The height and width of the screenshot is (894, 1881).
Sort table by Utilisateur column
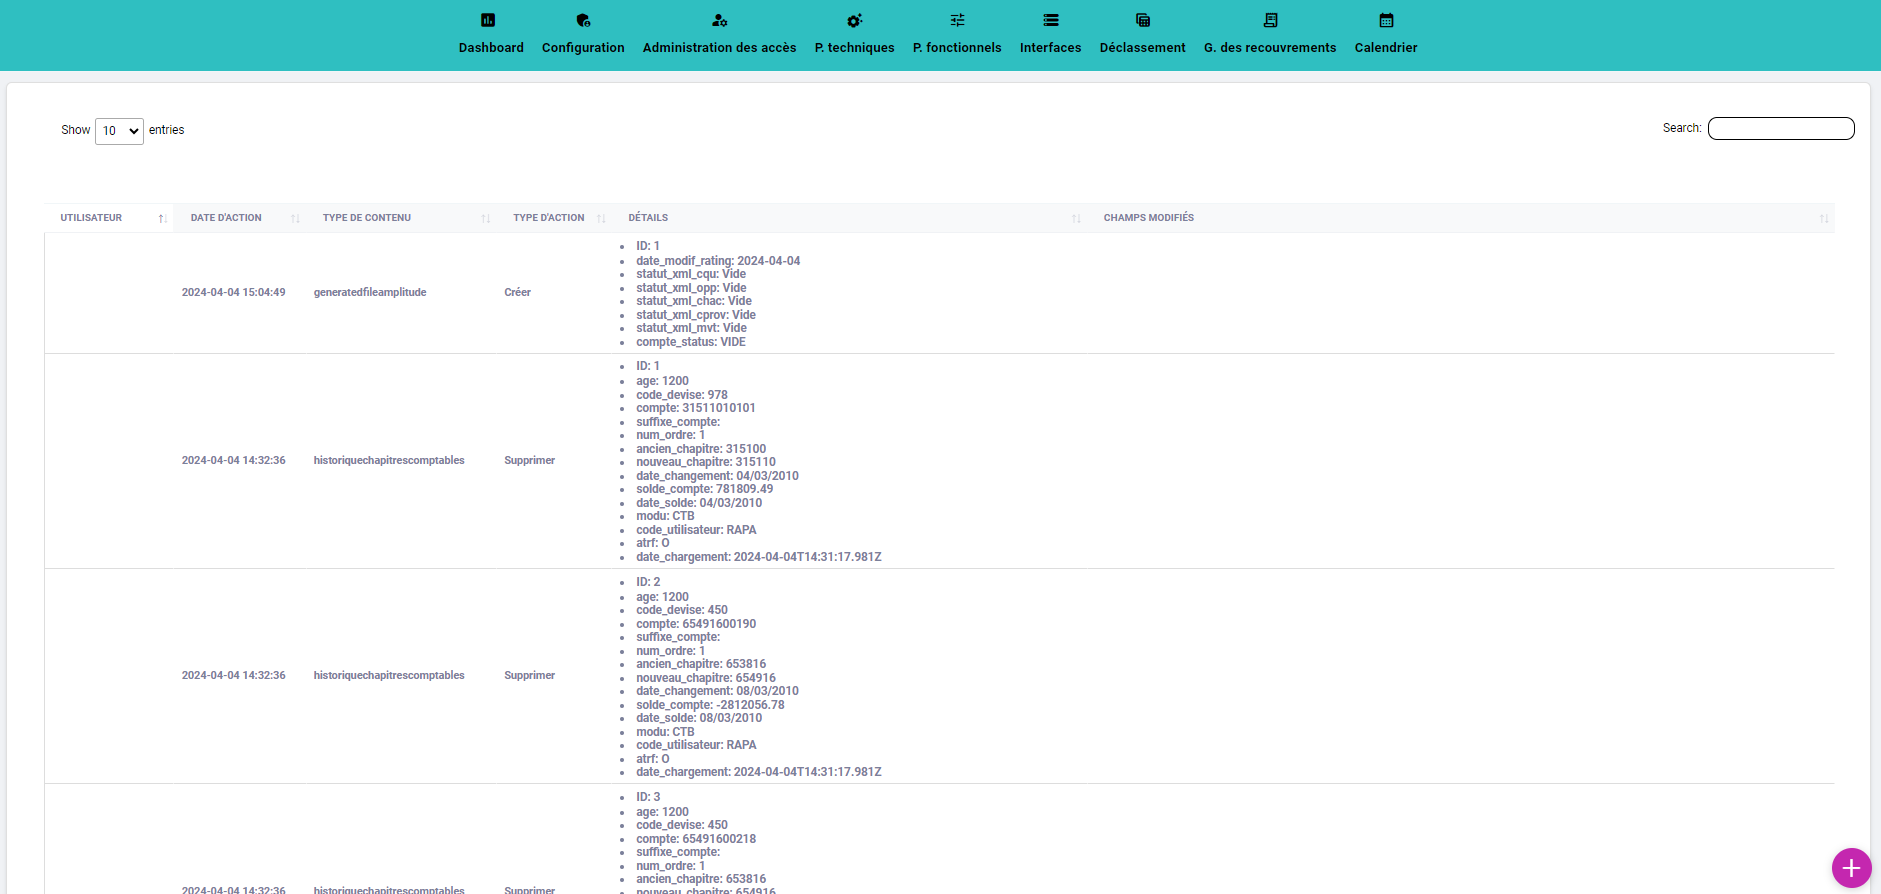click(x=91, y=218)
